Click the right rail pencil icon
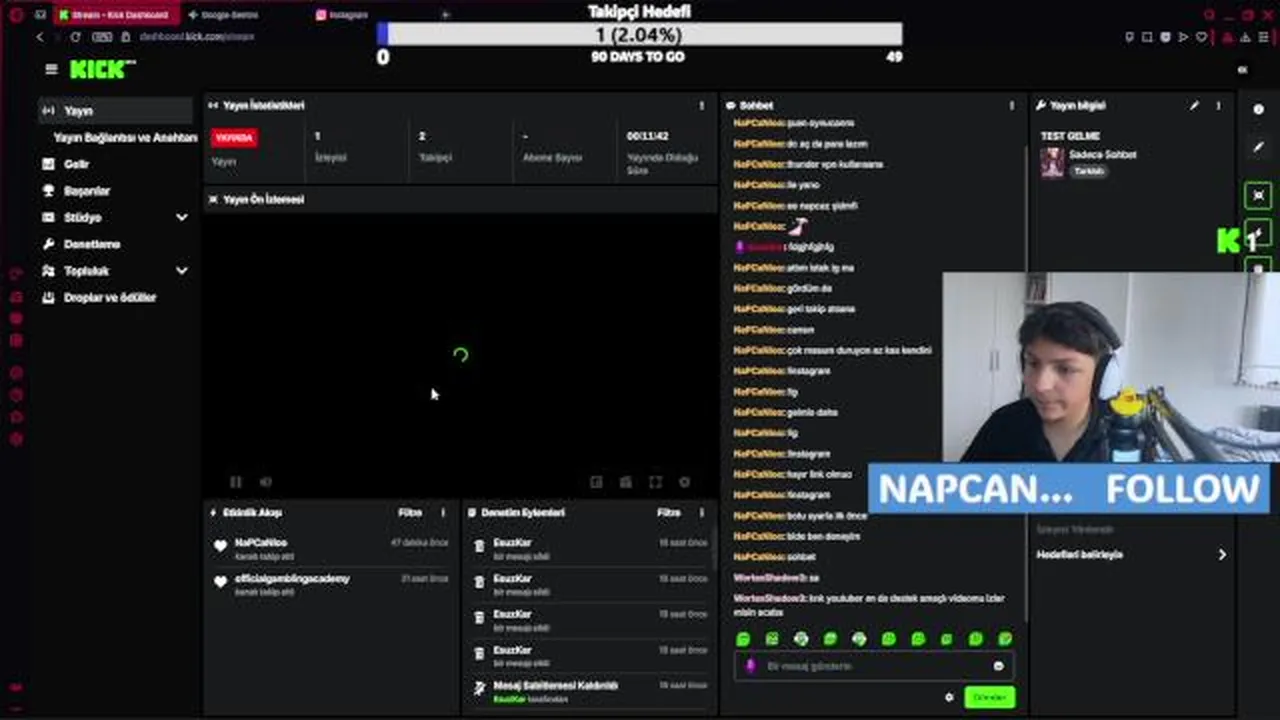Screen dimensions: 1280x720 [1259, 147]
